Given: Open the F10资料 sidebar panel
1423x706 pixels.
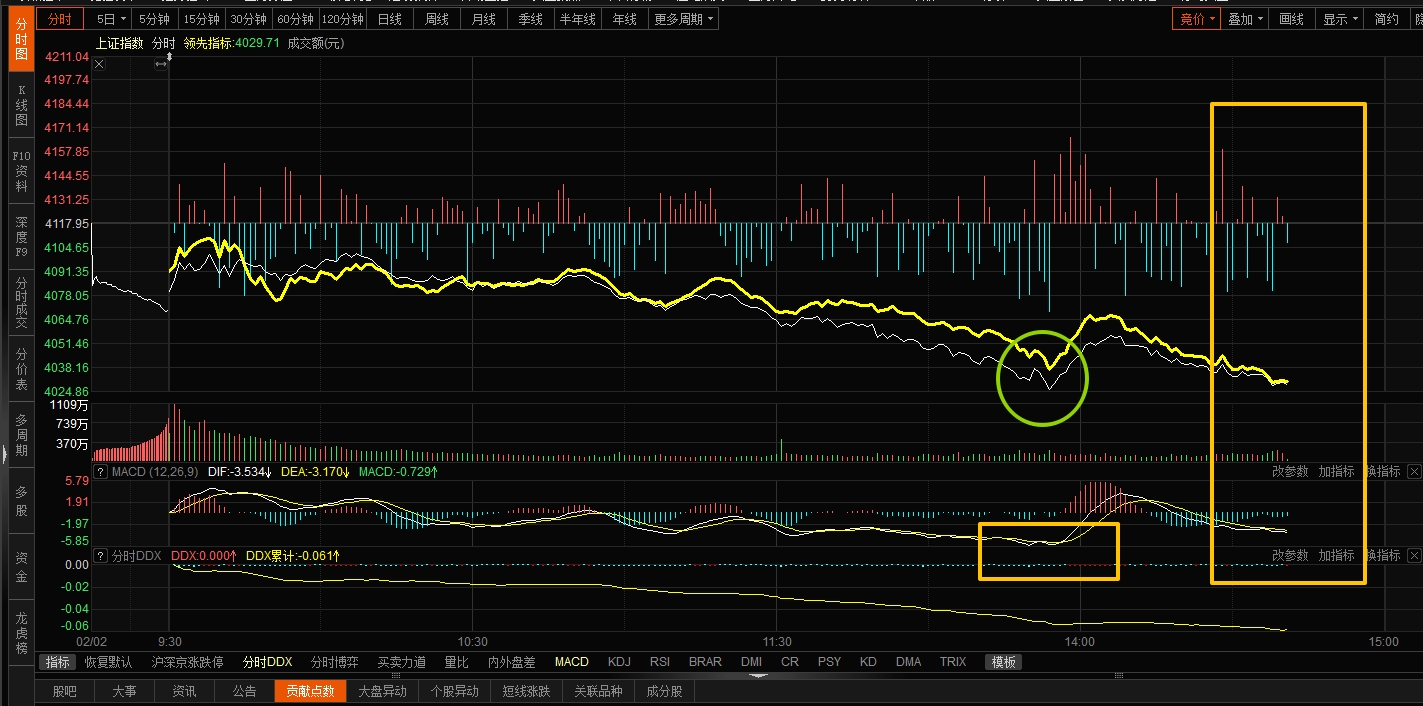Looking at the screenshot, I should coord(21,171).
